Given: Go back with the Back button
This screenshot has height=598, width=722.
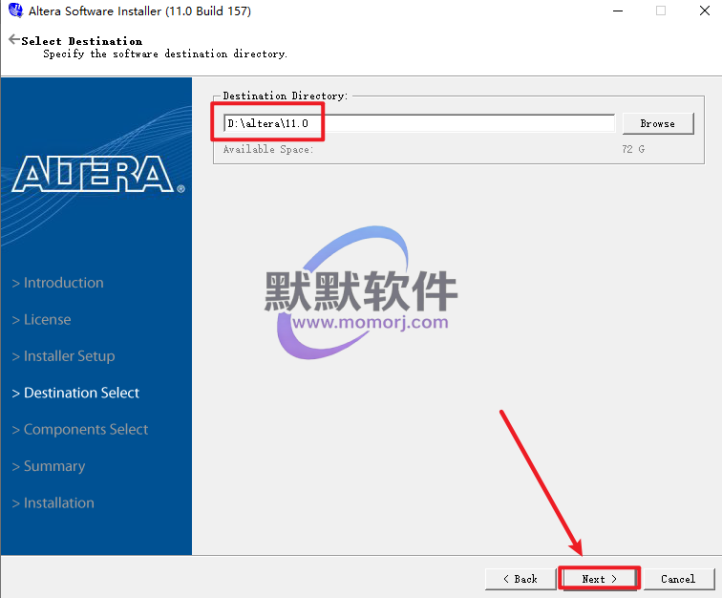Looking at the screenshot, I should click(520, 579).
